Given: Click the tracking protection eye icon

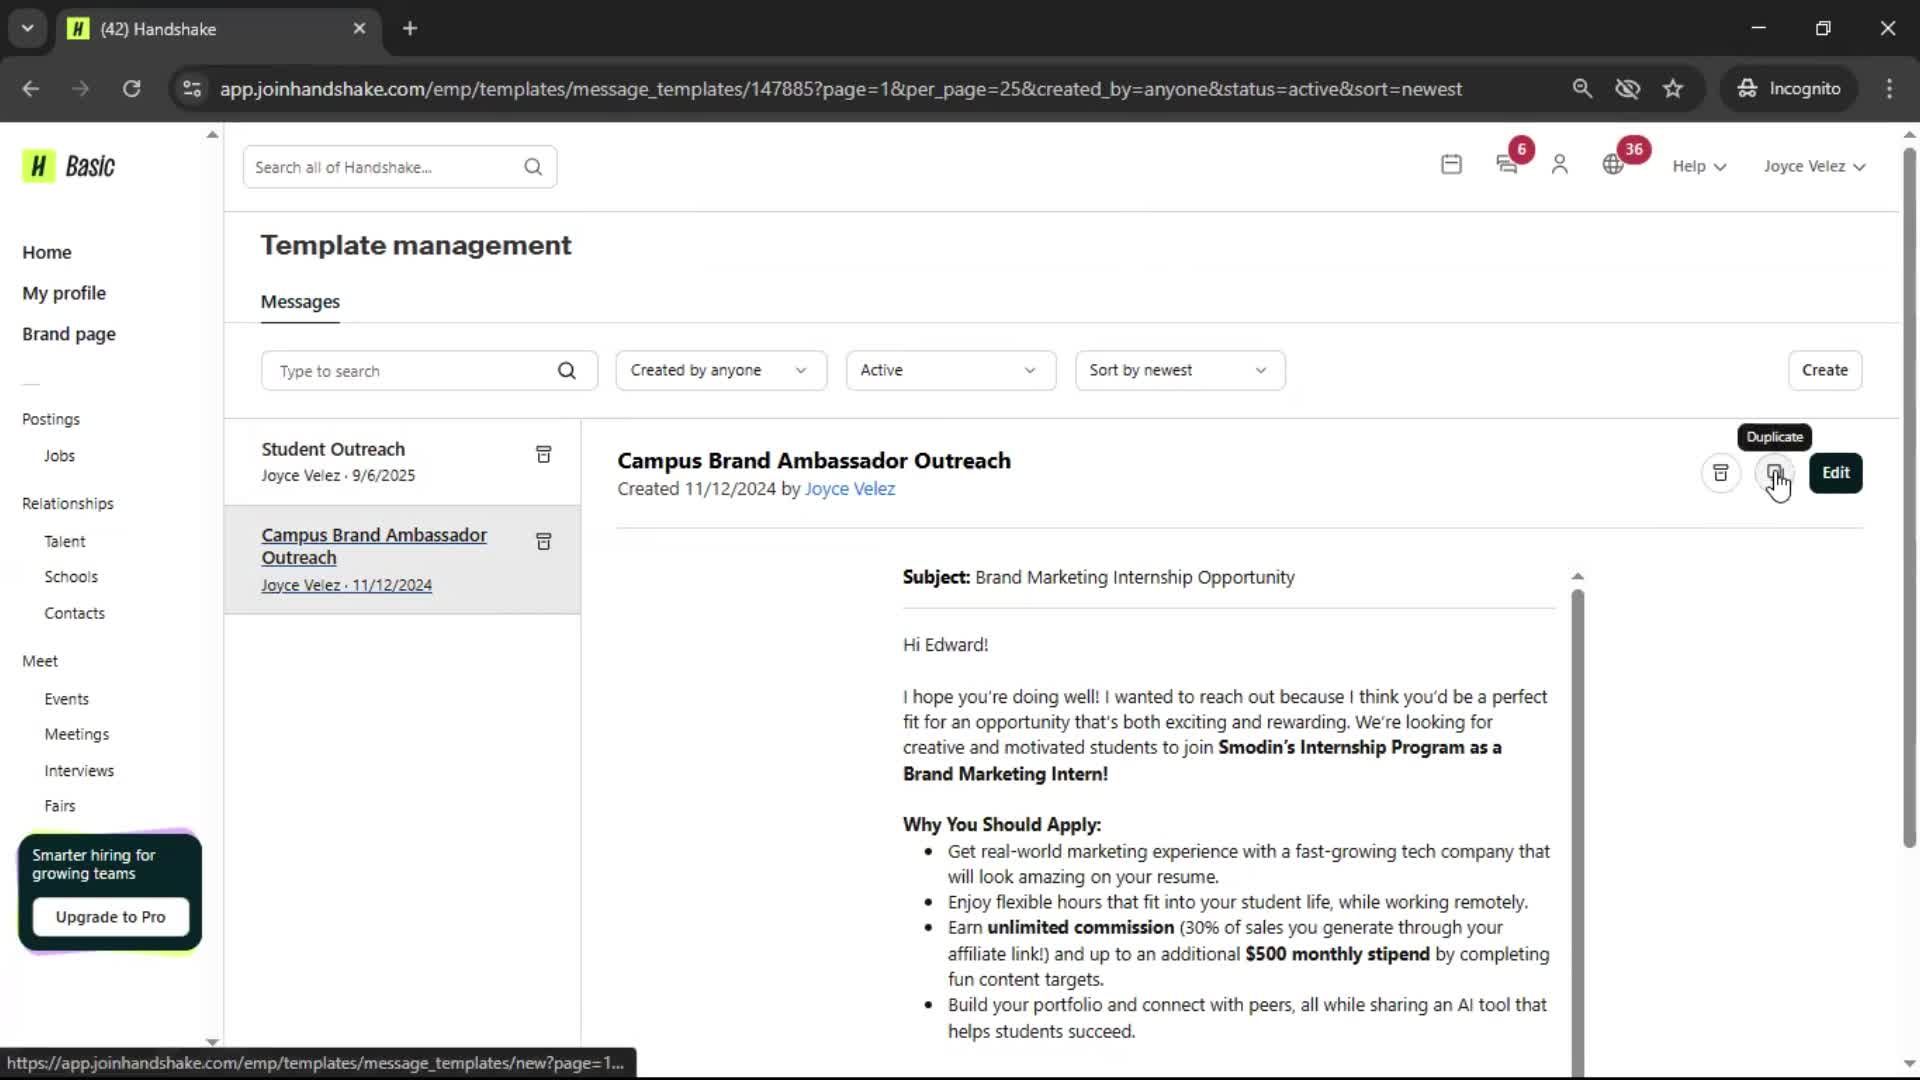Looking at the screenshot, I should click(x=1627, y=88).
